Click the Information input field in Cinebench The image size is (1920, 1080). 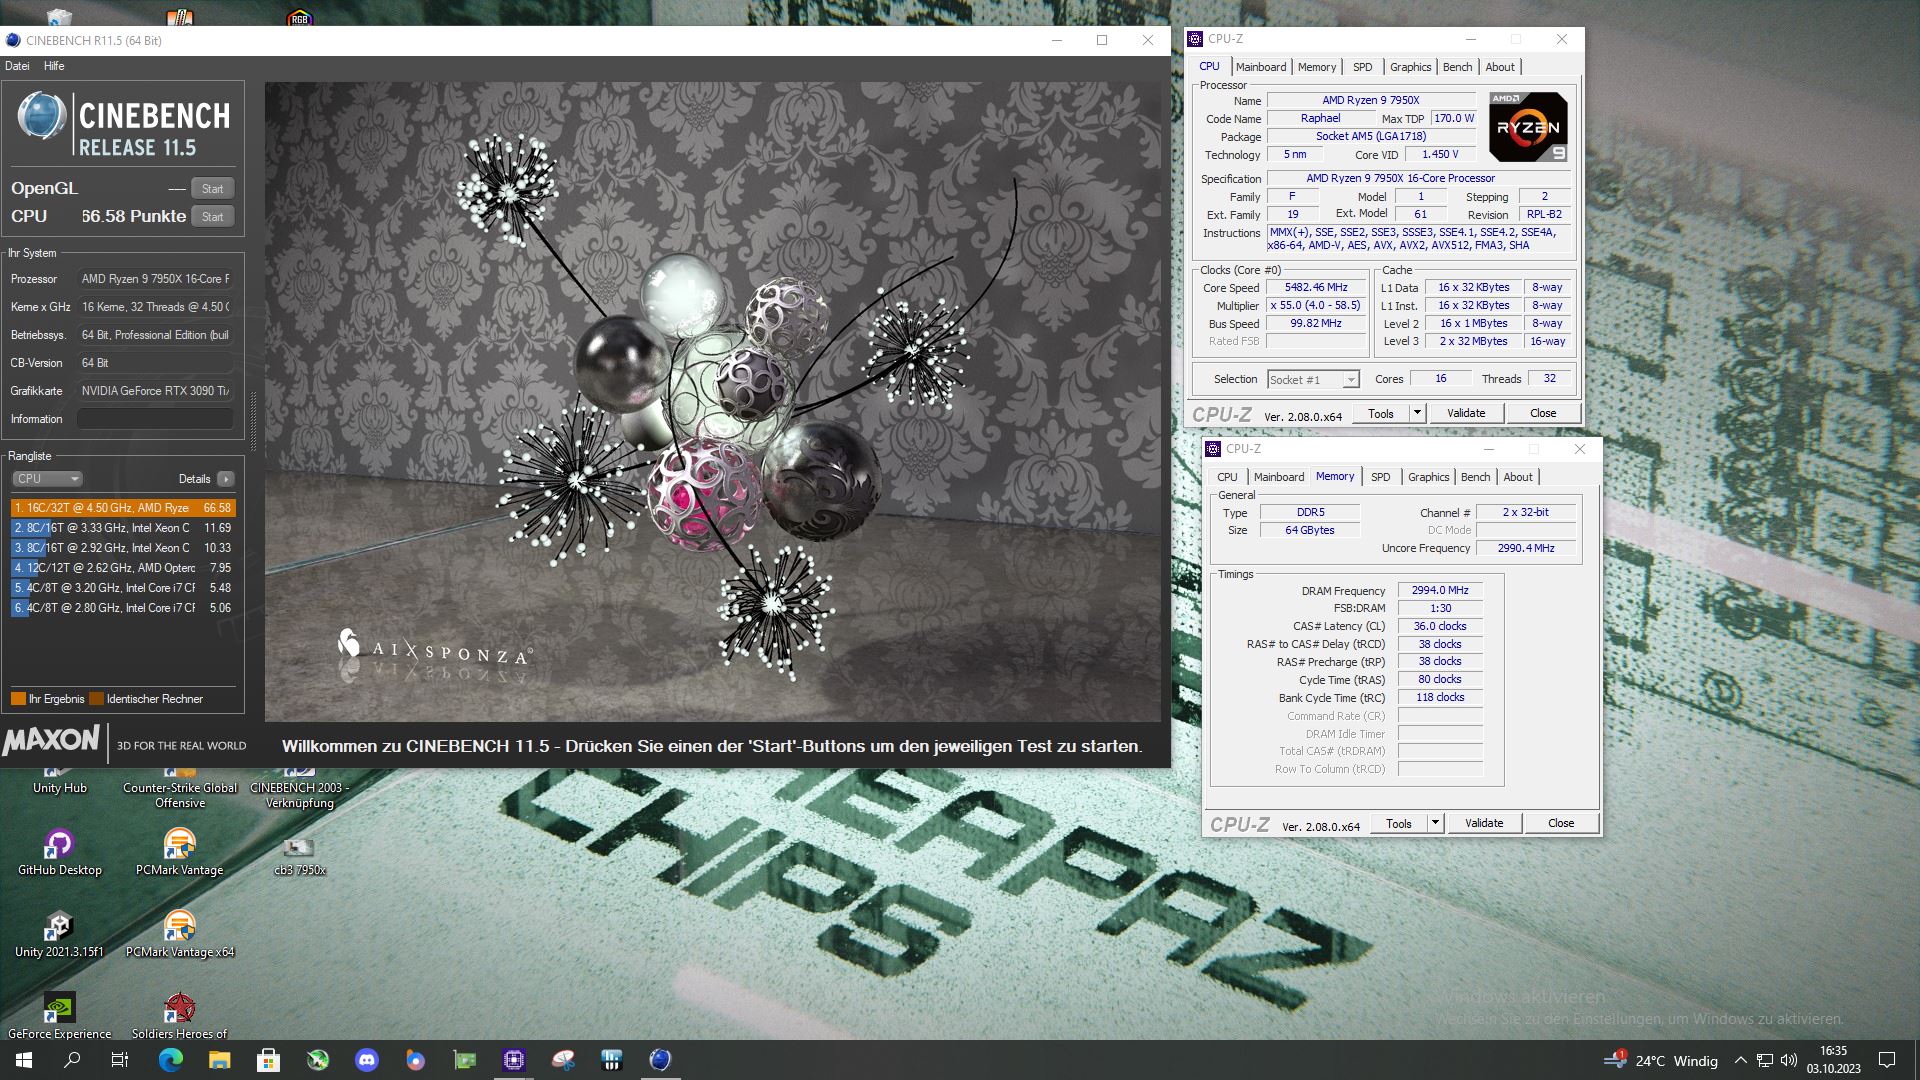tap(155, 419)
